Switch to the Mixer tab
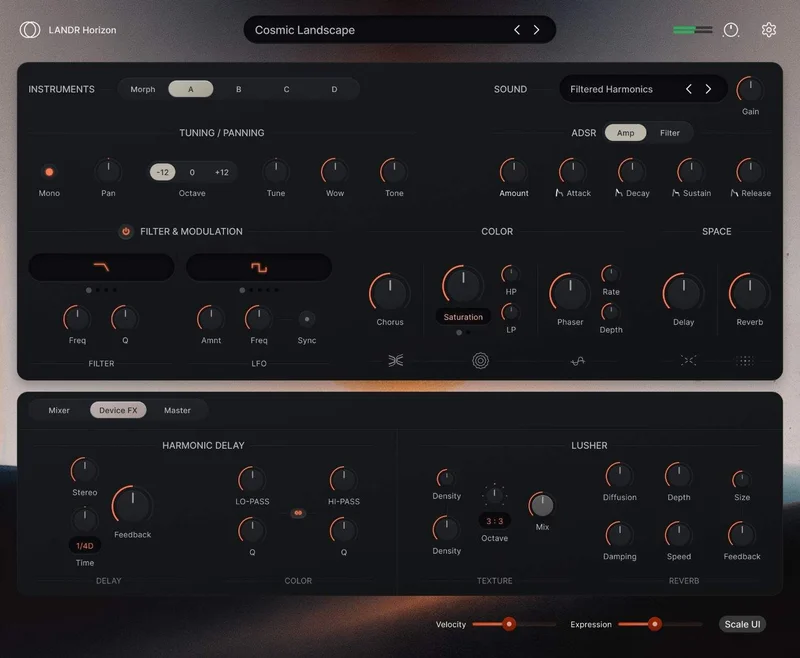800x658 pixels. pyautogui.click(x=59, y=410)
